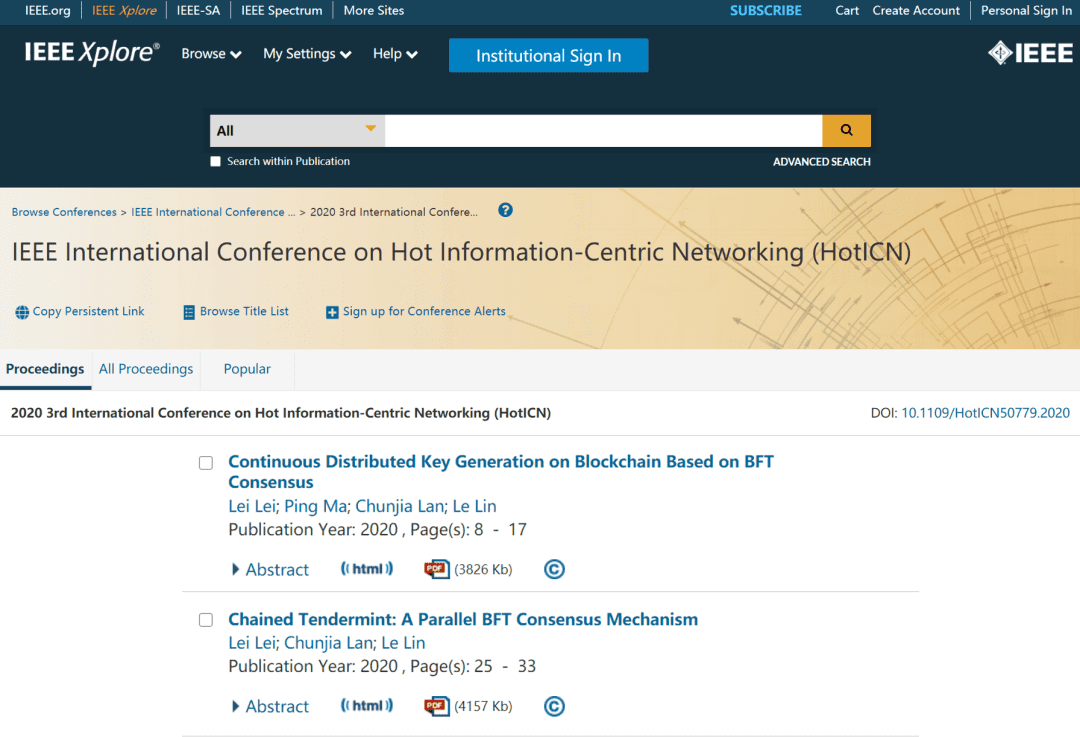
Task: Click the DOI 10.1109/HotICN50779.2020 link
Action: (x=985, y=413)
